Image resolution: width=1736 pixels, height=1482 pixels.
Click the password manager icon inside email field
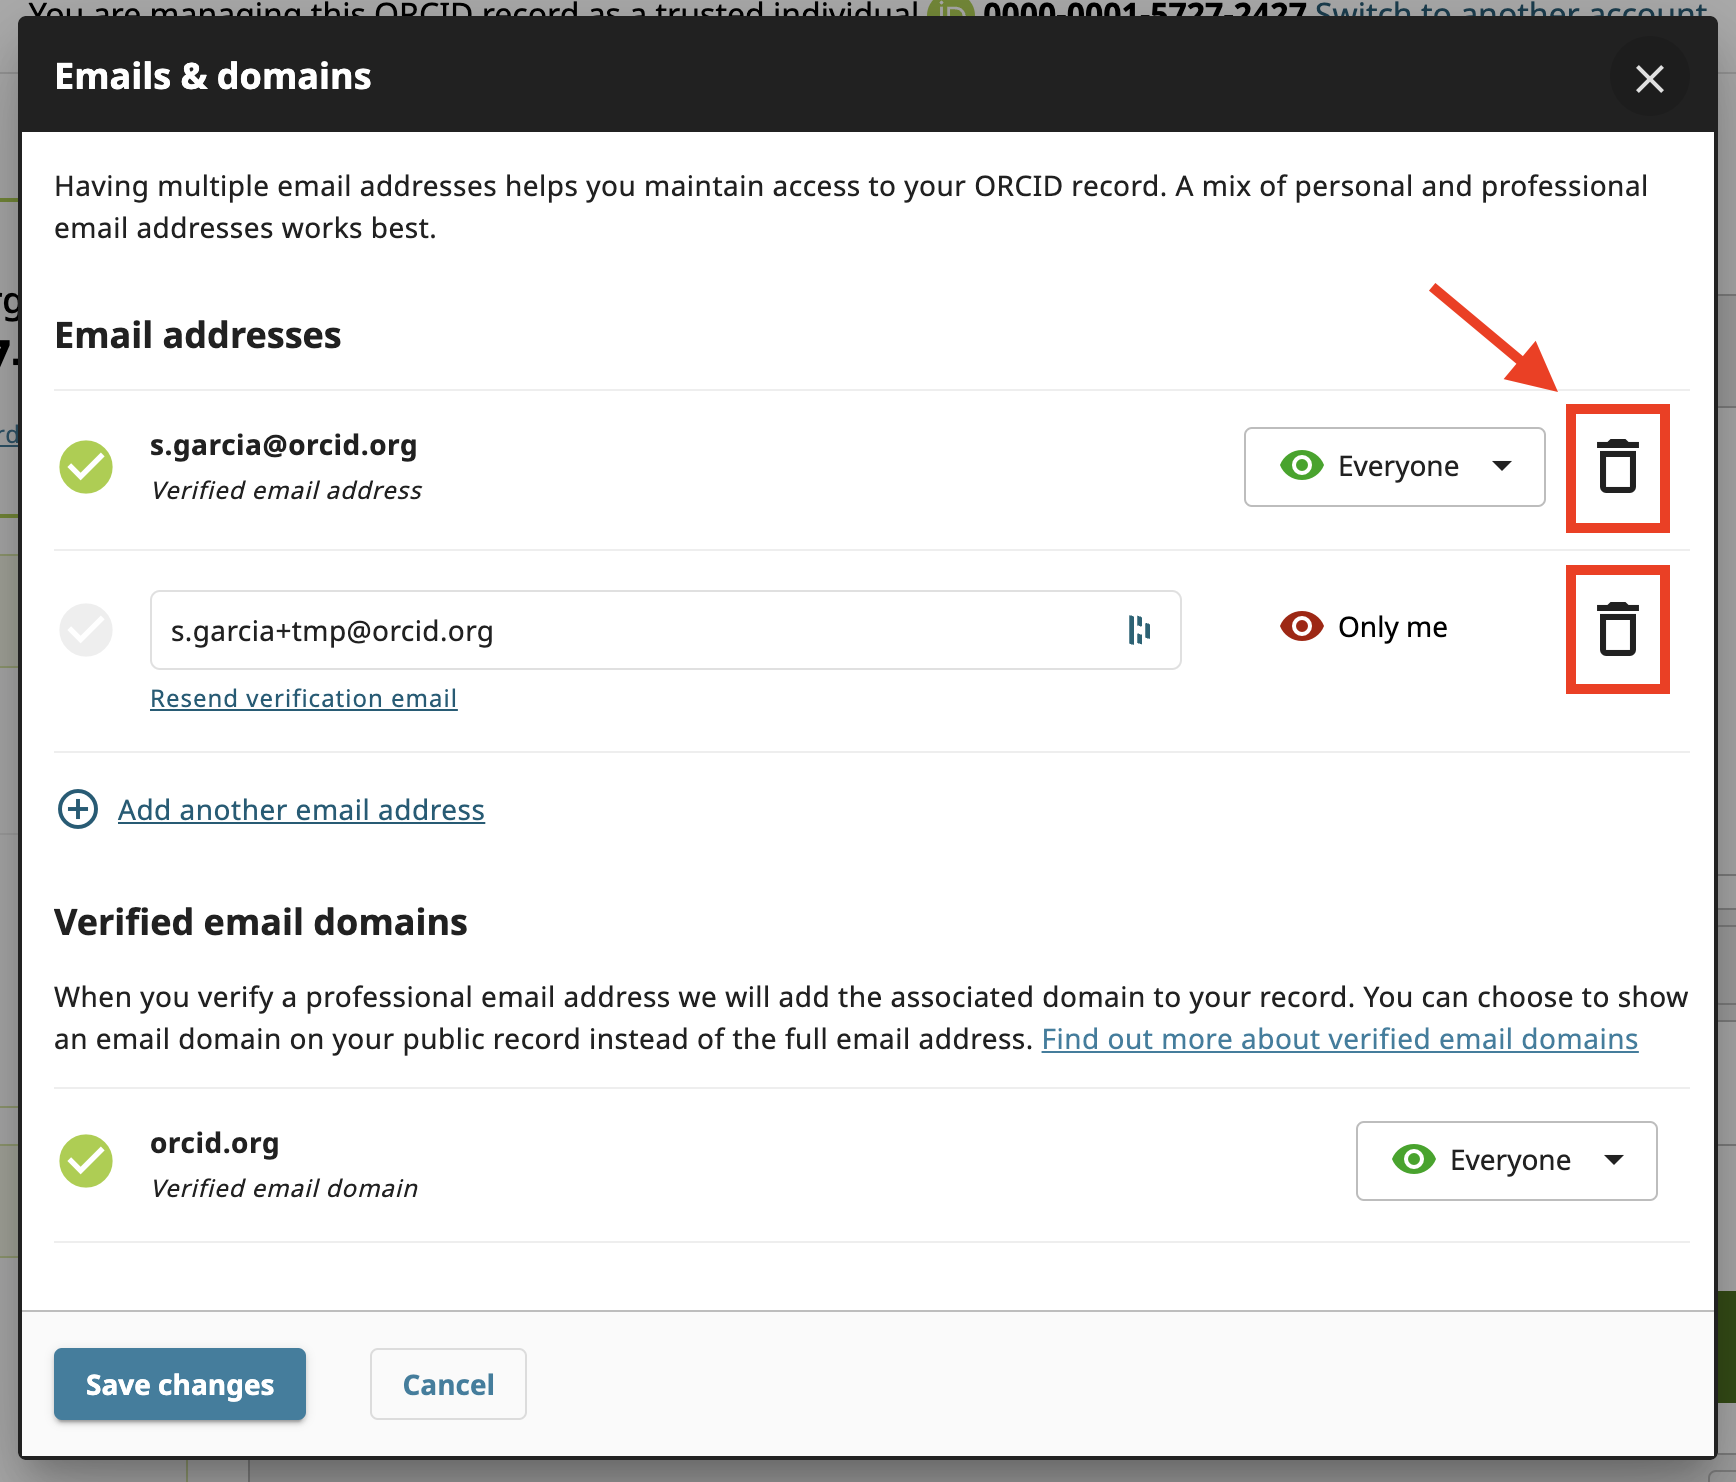(x=1141, y=630)
